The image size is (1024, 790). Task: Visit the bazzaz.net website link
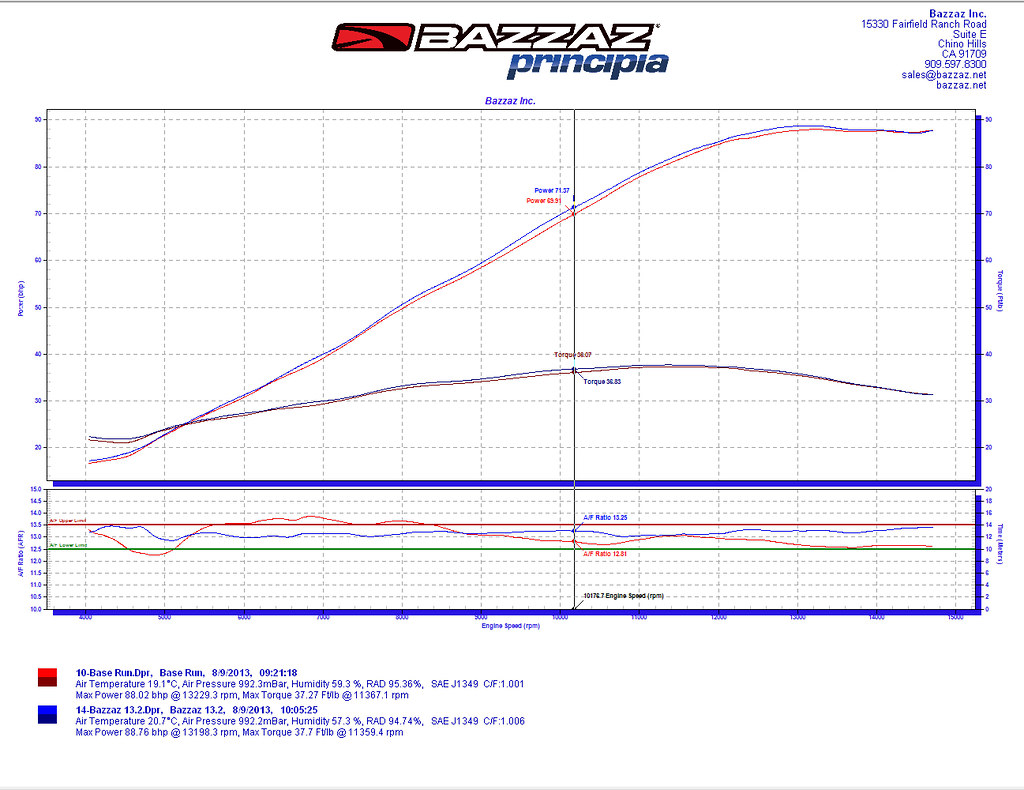(x=961, y=85)
